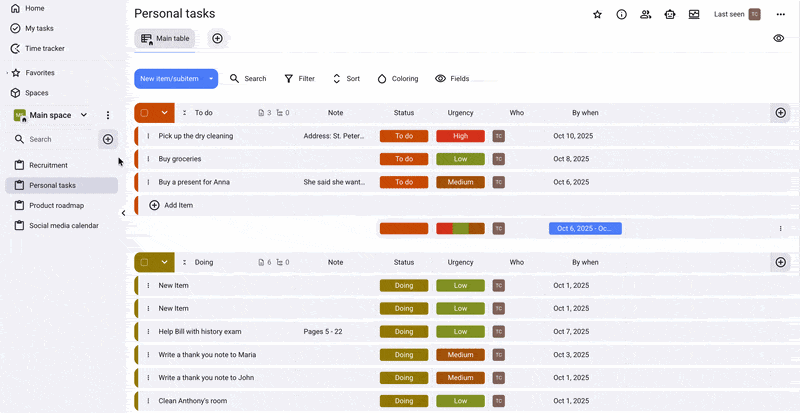Open row menu for Buy groceries

pyautogui.click(x=148, y=159)
